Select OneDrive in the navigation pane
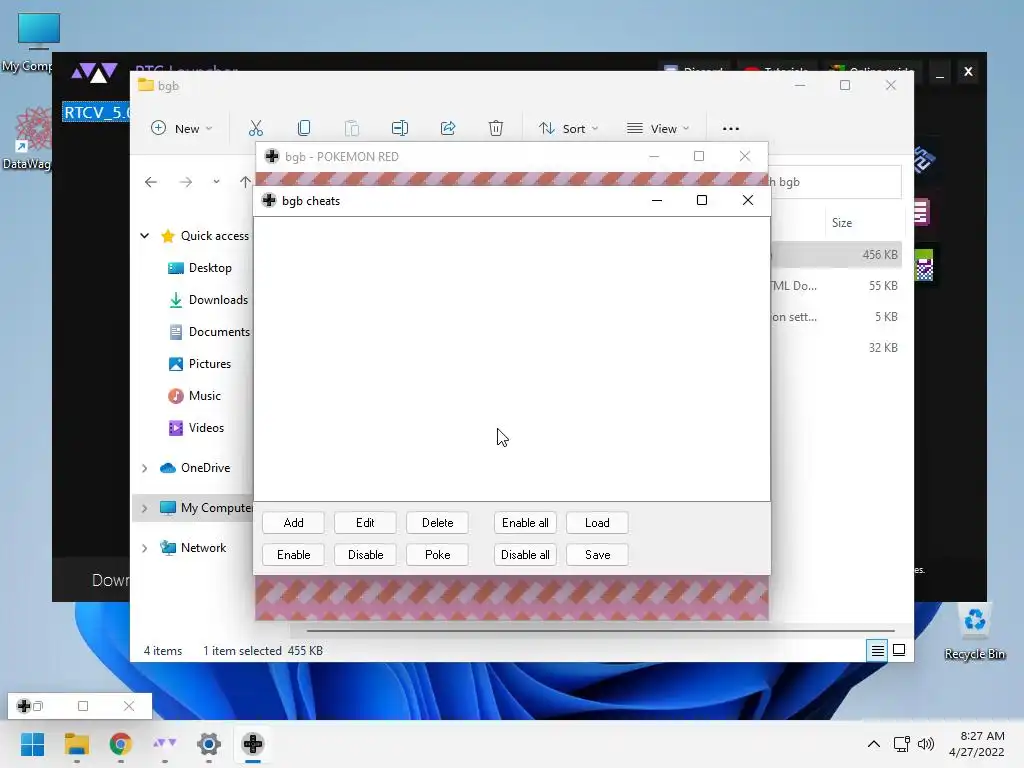Viewport: 1024px width, 768px height. pos(205,468)
